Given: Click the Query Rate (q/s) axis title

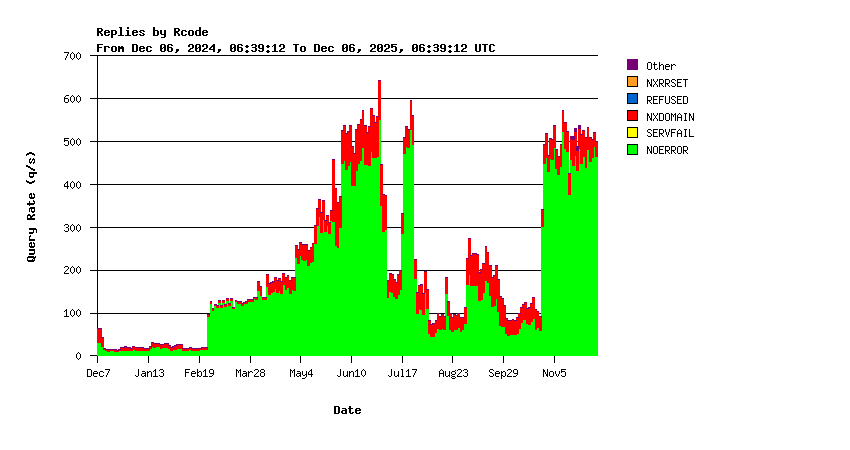Looking at the screenshot, I should click(31, 206).
